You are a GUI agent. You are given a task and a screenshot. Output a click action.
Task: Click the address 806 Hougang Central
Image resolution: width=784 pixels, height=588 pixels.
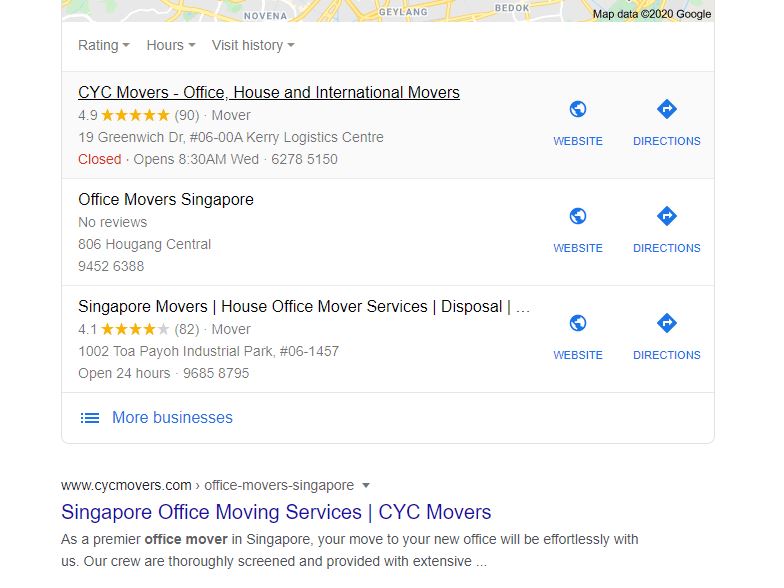point(144,244)
